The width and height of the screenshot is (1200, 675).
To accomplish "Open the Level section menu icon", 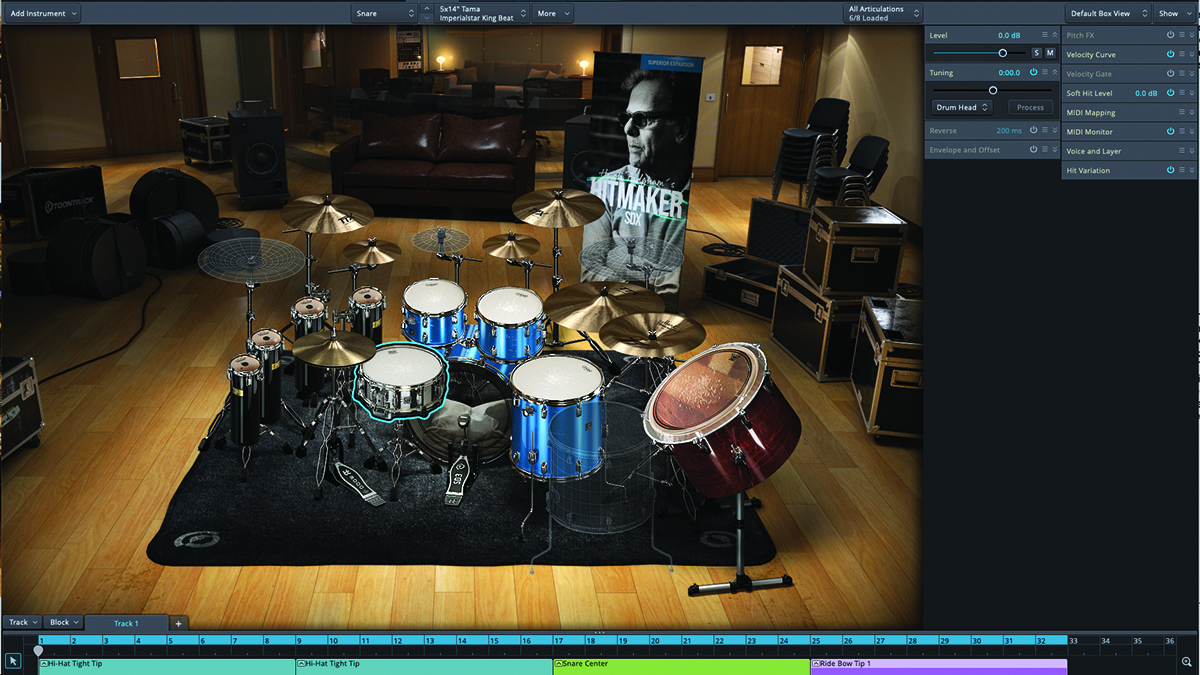I will point(1044,35).
